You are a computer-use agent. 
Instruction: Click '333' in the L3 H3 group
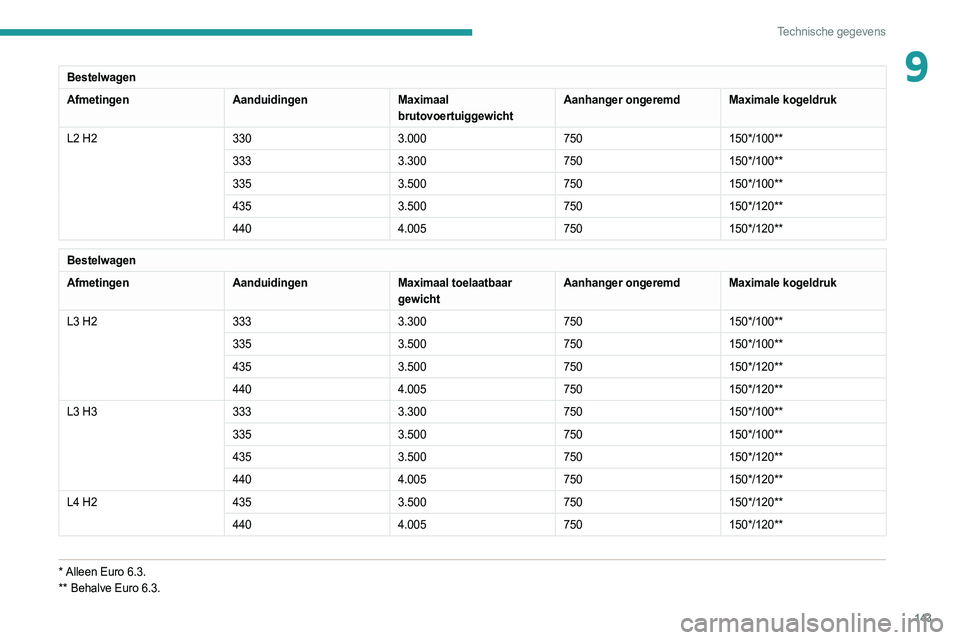tap(242, 412)
